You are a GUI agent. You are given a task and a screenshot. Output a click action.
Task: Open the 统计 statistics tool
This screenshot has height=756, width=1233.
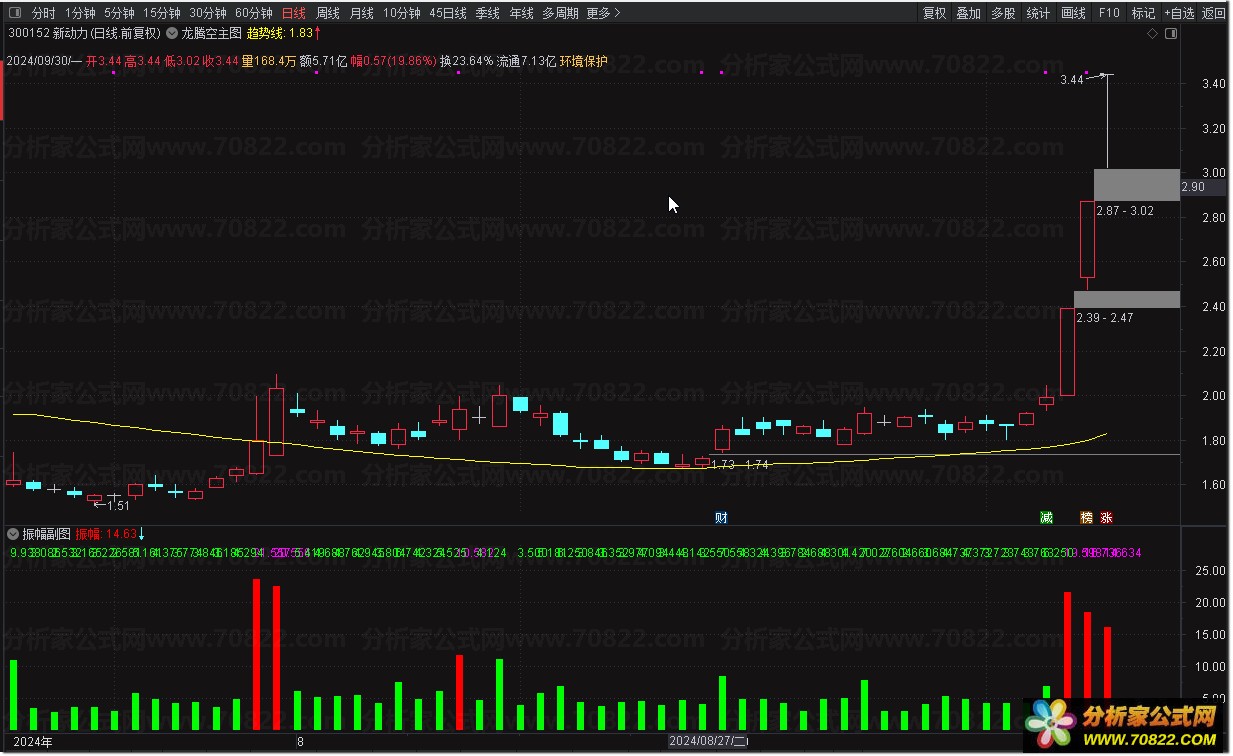[x=1038, y=13]
